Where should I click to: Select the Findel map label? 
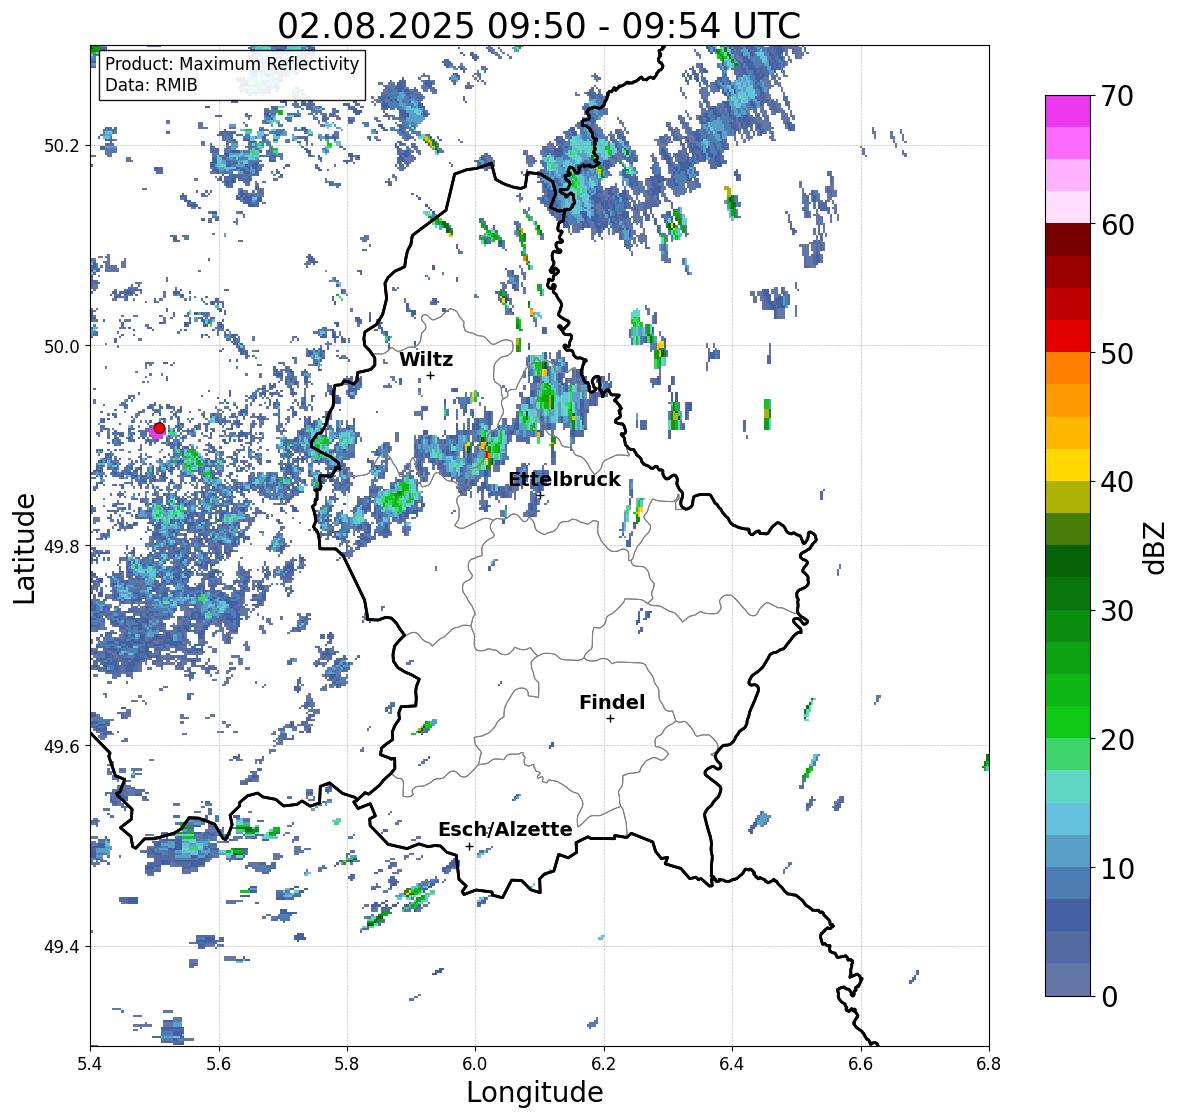tap(612, 702)
